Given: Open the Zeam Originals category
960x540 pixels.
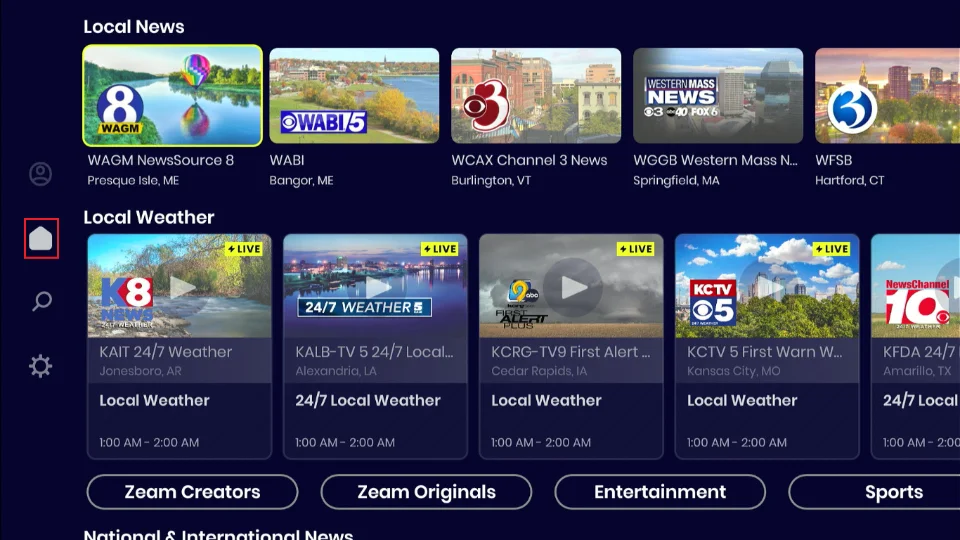Looking at the screenshot, I should [426, 492].
